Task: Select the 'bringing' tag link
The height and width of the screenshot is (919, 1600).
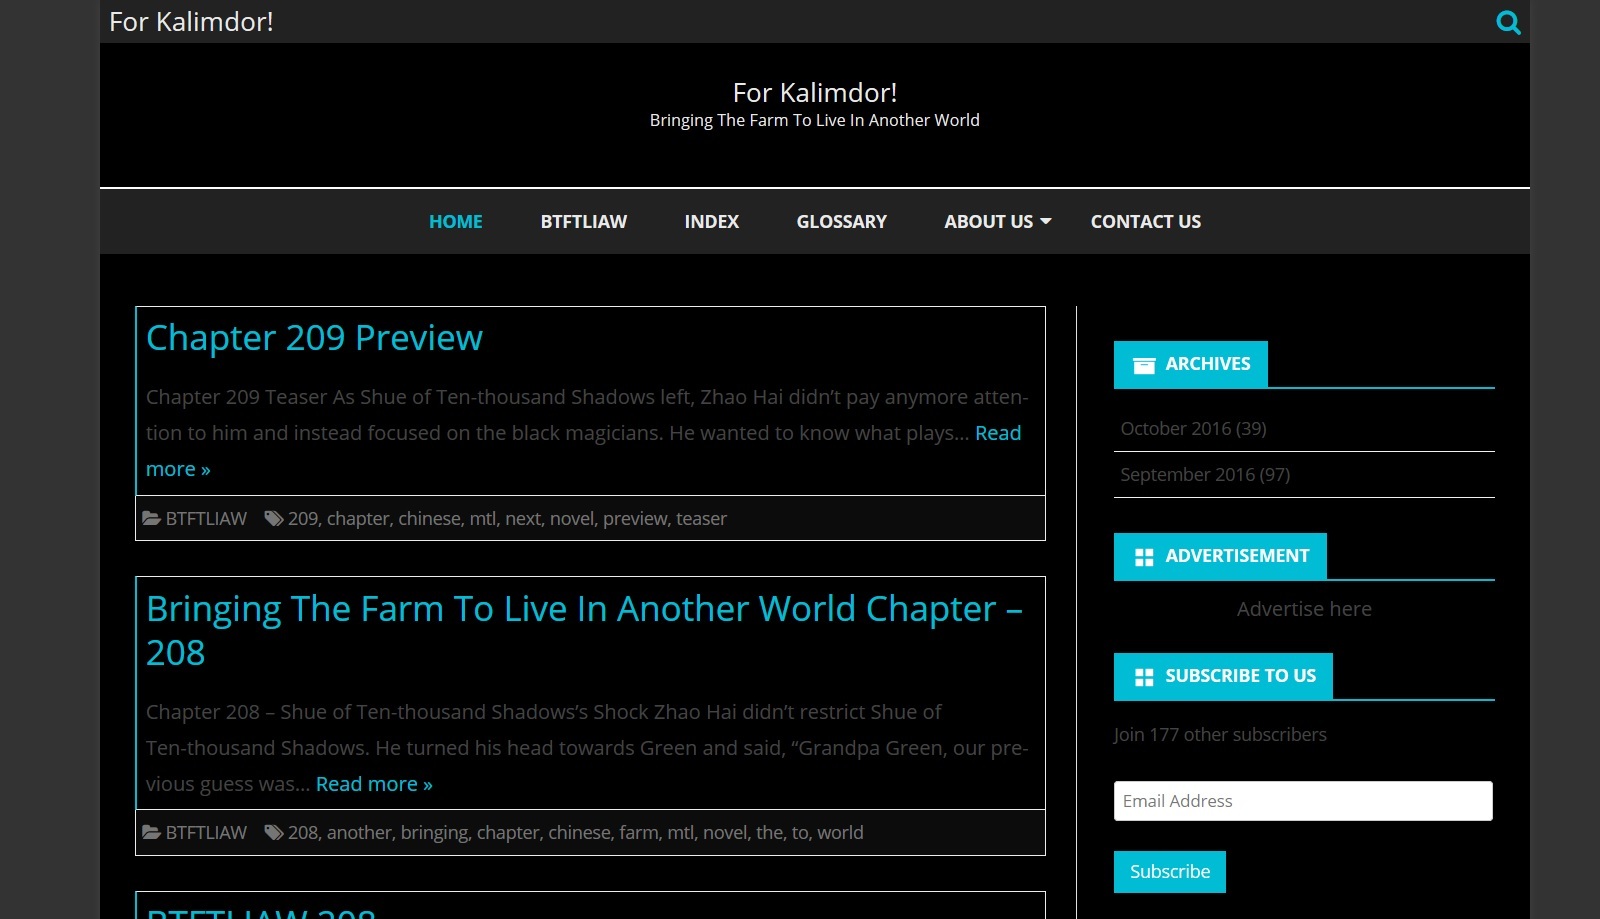Action: (434, 833)
